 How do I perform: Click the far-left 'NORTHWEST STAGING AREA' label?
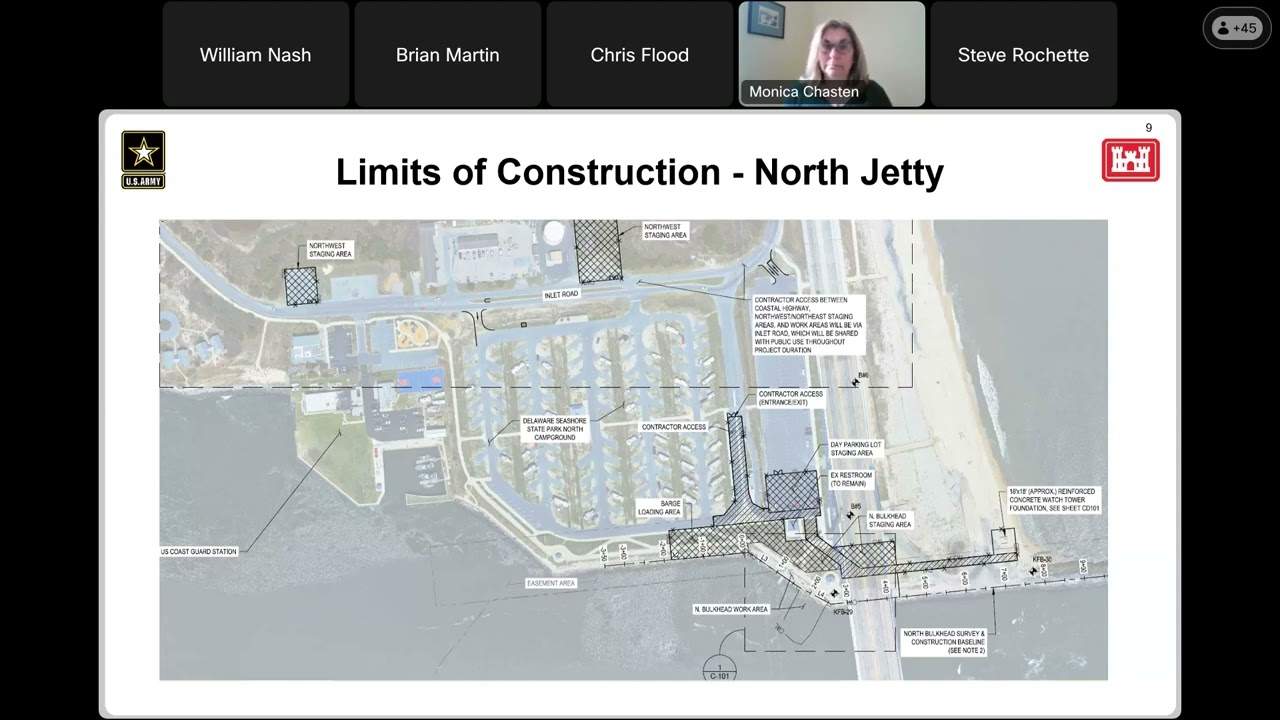click(x=329, y=250)
